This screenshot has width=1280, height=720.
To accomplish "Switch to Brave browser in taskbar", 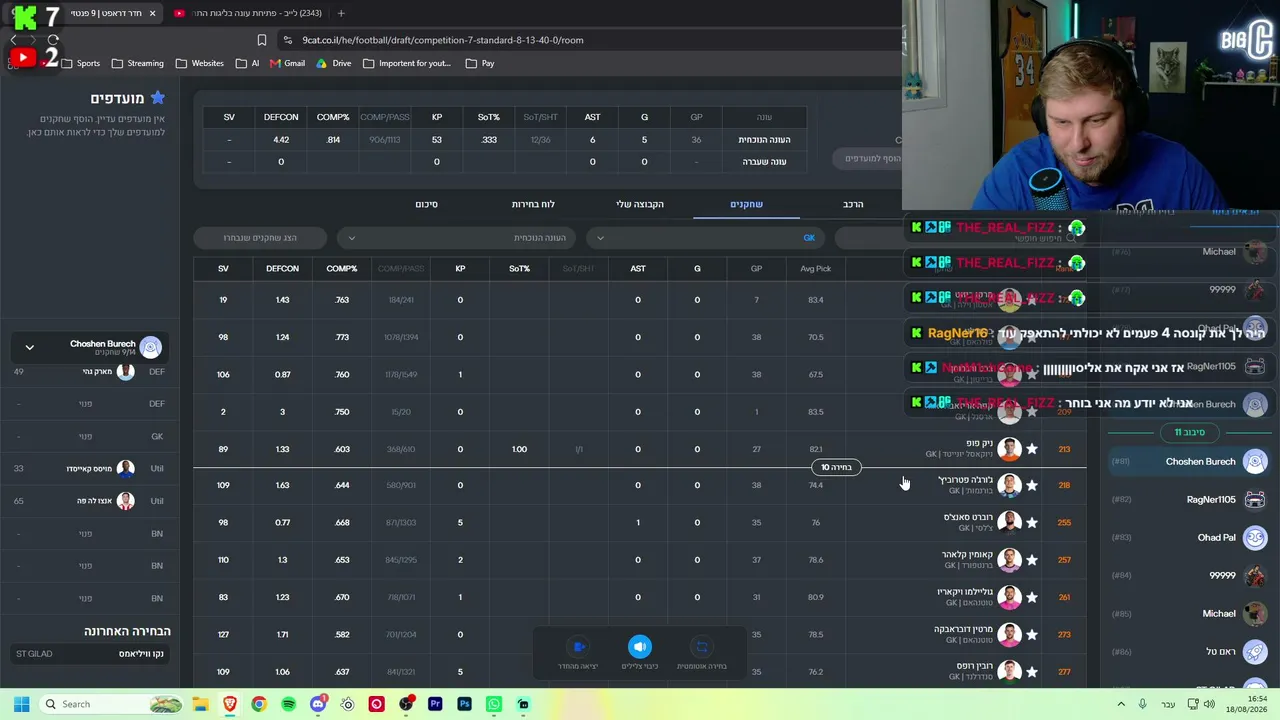I will pyautogui.click(x=230, y=704).
